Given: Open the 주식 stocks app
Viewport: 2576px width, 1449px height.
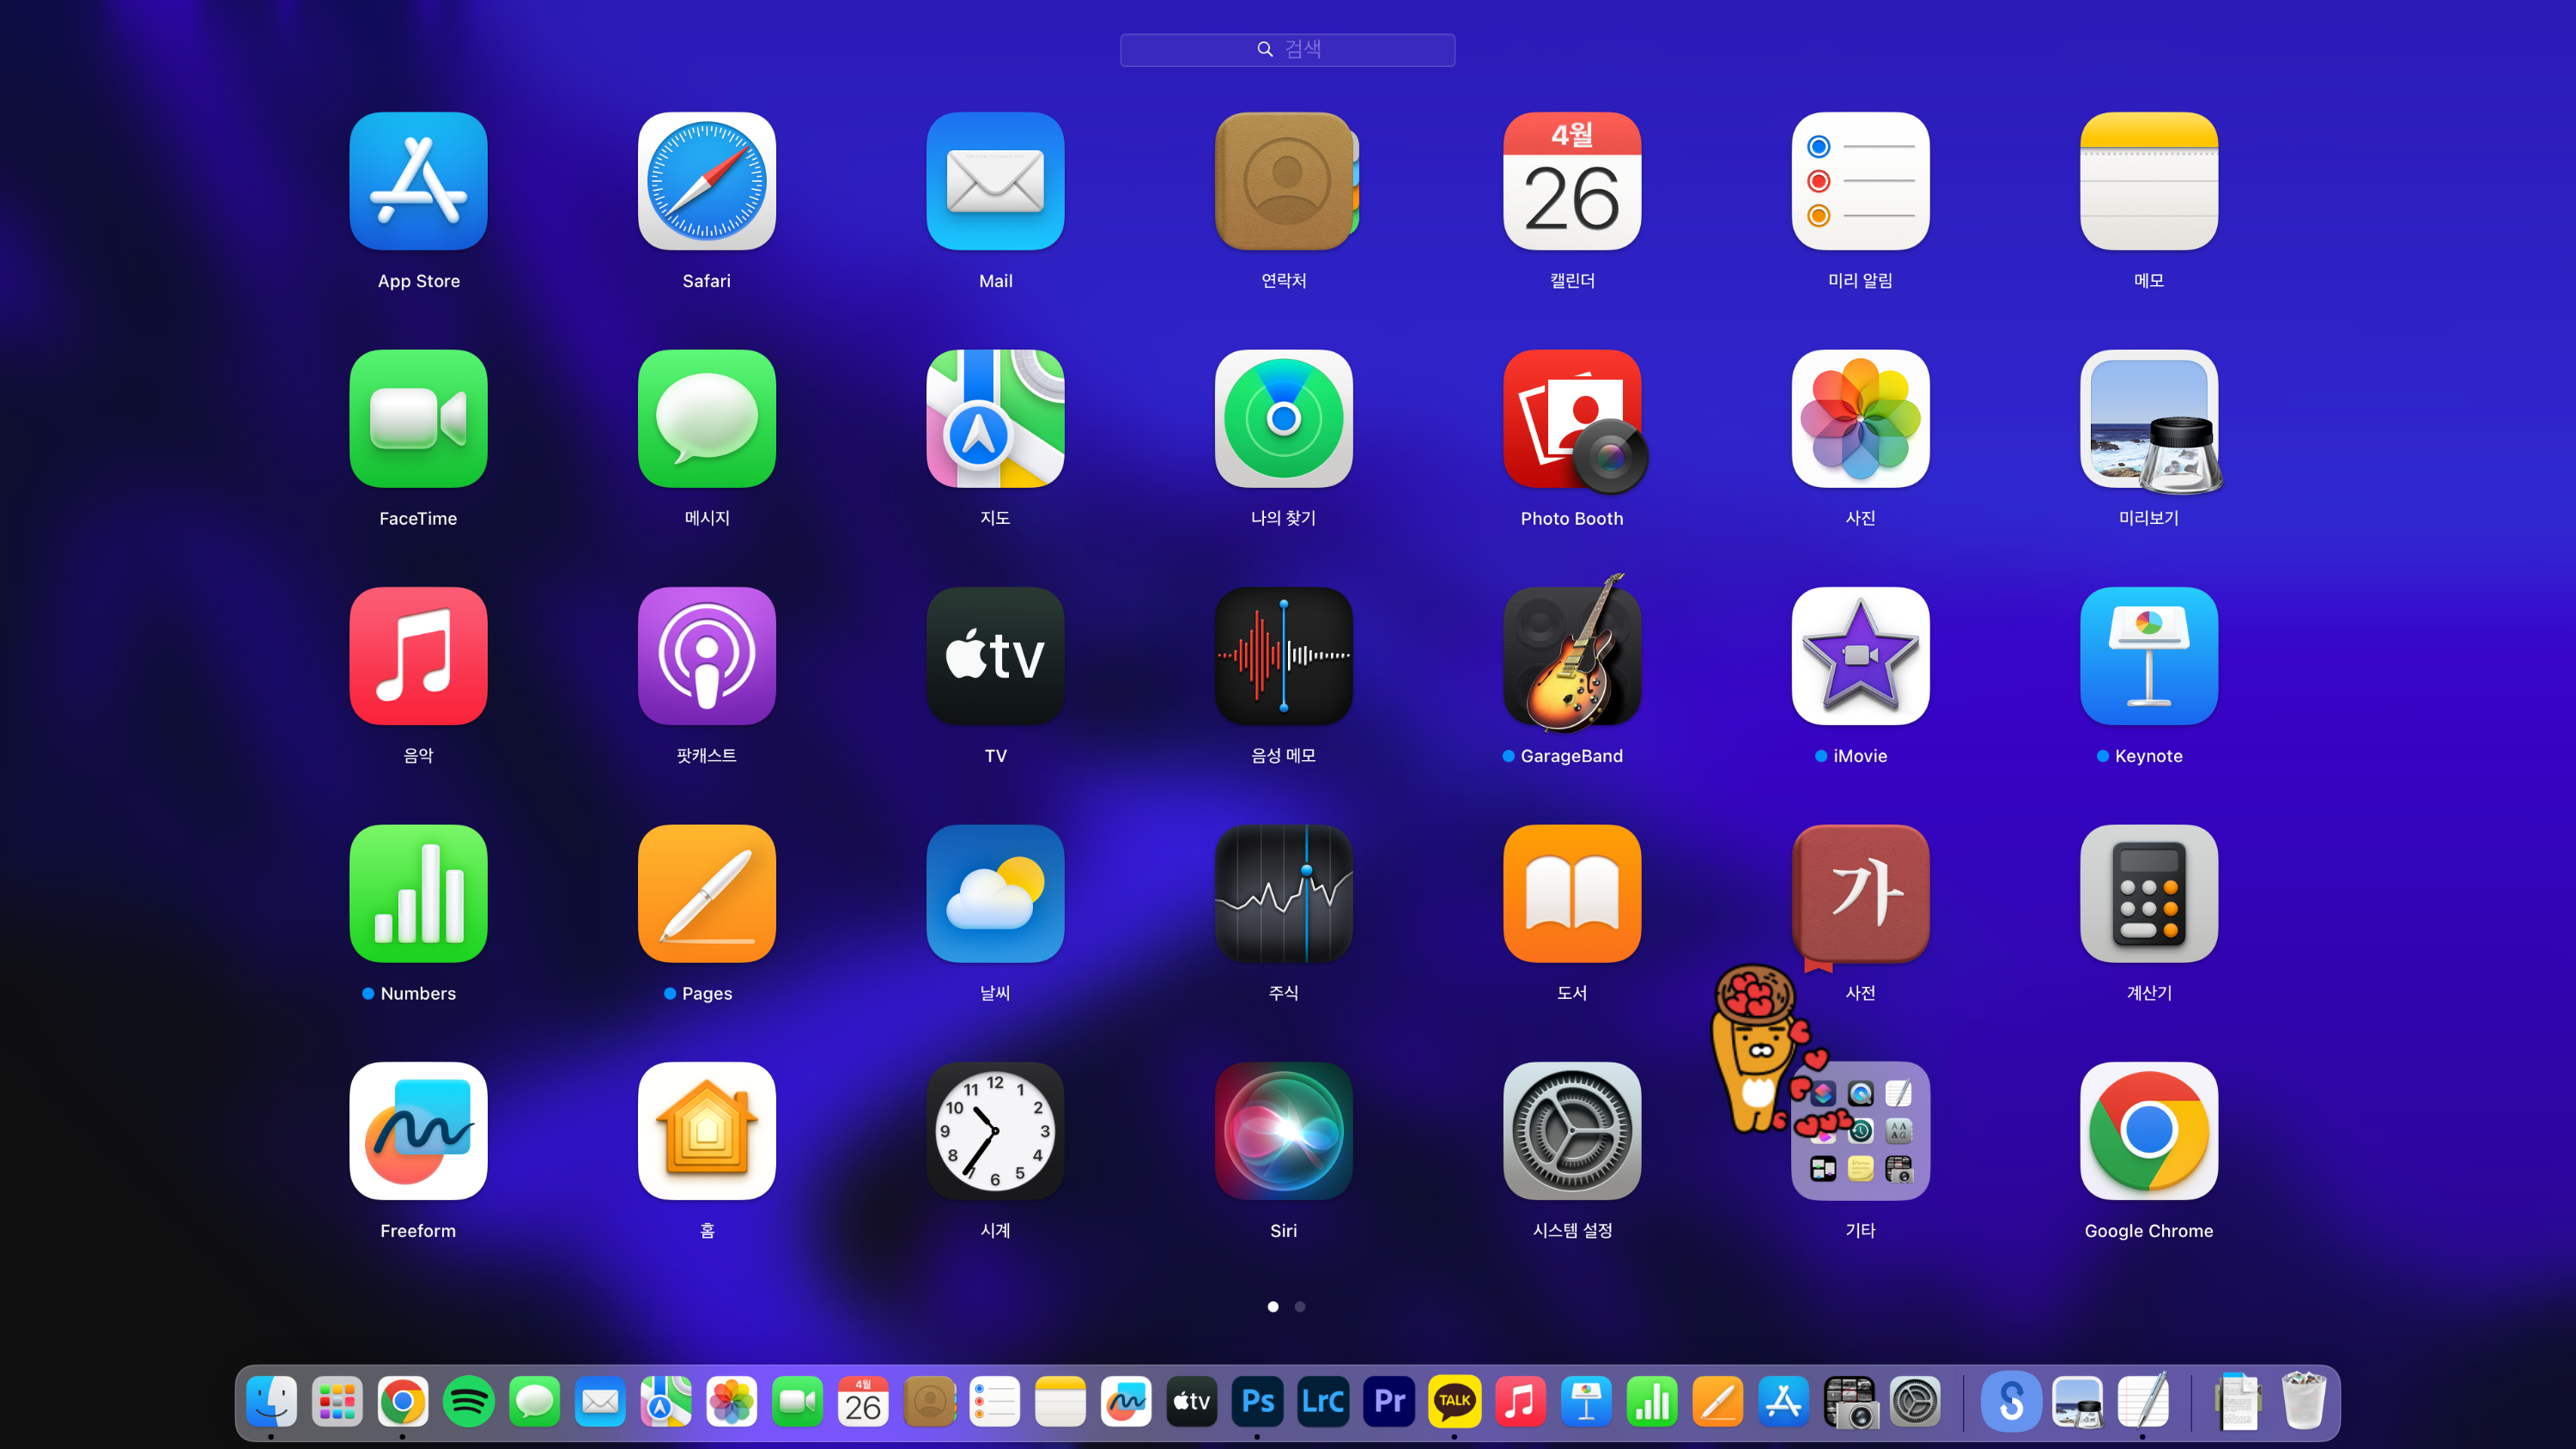Looking at the screenshot, I should [1283, 893].
